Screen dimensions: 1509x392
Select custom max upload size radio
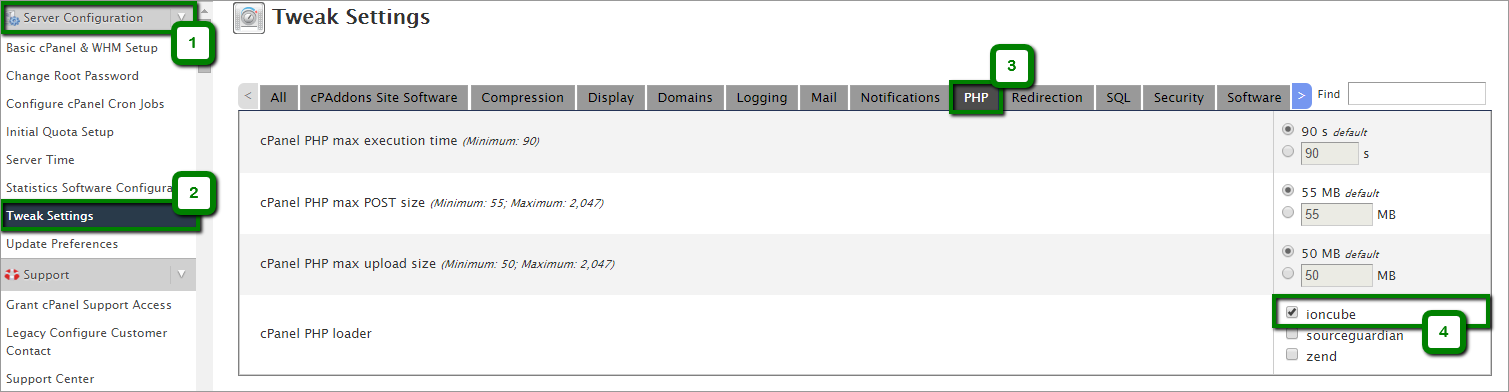(1288, 273)
